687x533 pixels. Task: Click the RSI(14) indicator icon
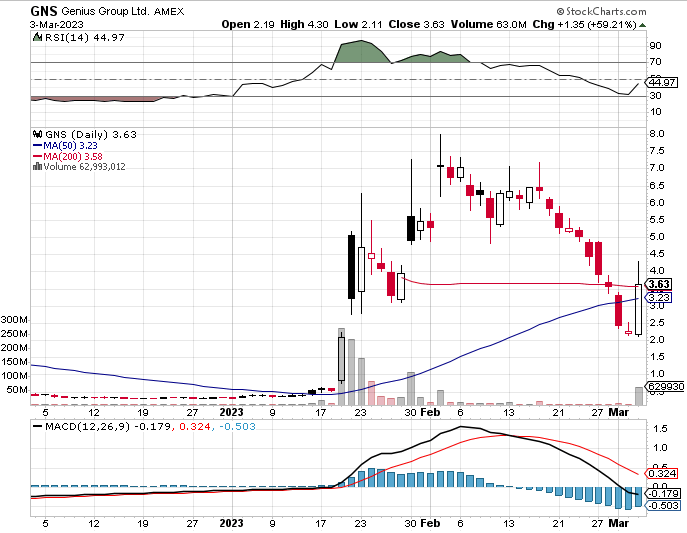(x=38, y=37)
